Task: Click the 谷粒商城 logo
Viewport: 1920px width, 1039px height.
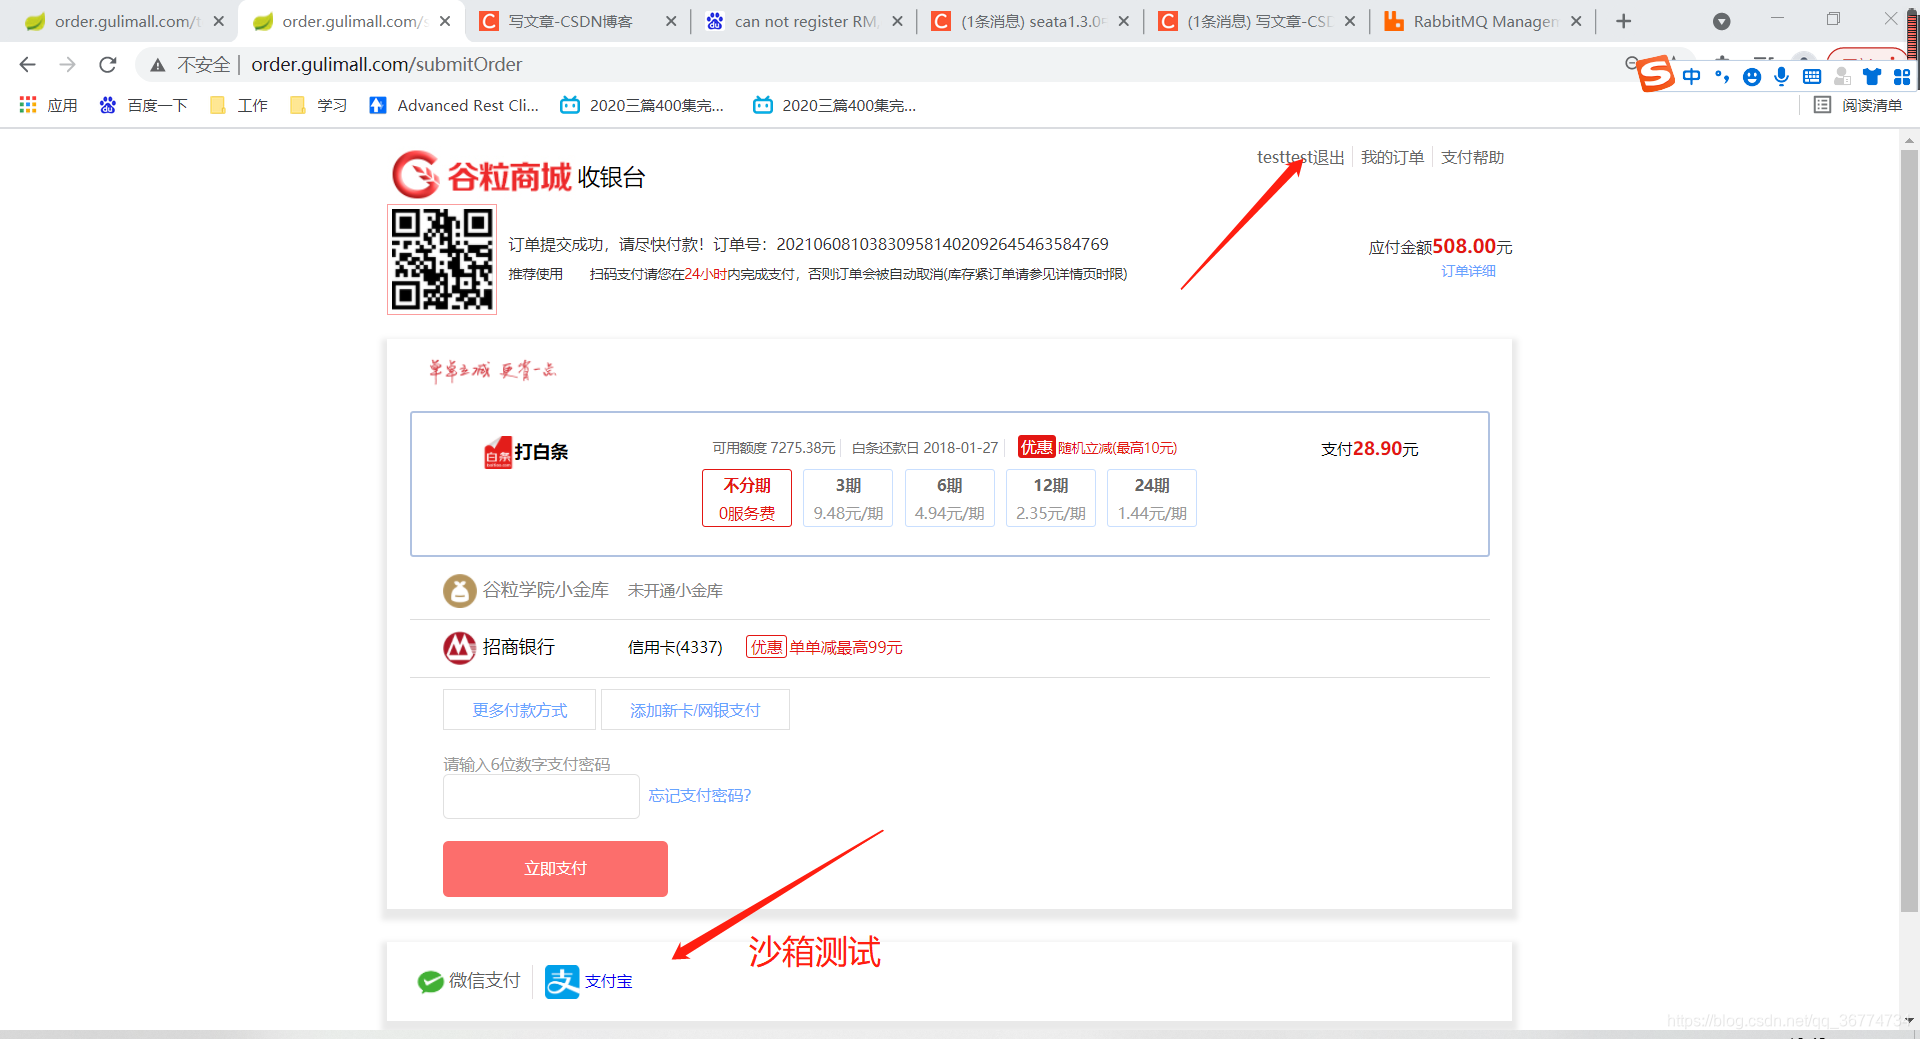Action: (481, 176)
